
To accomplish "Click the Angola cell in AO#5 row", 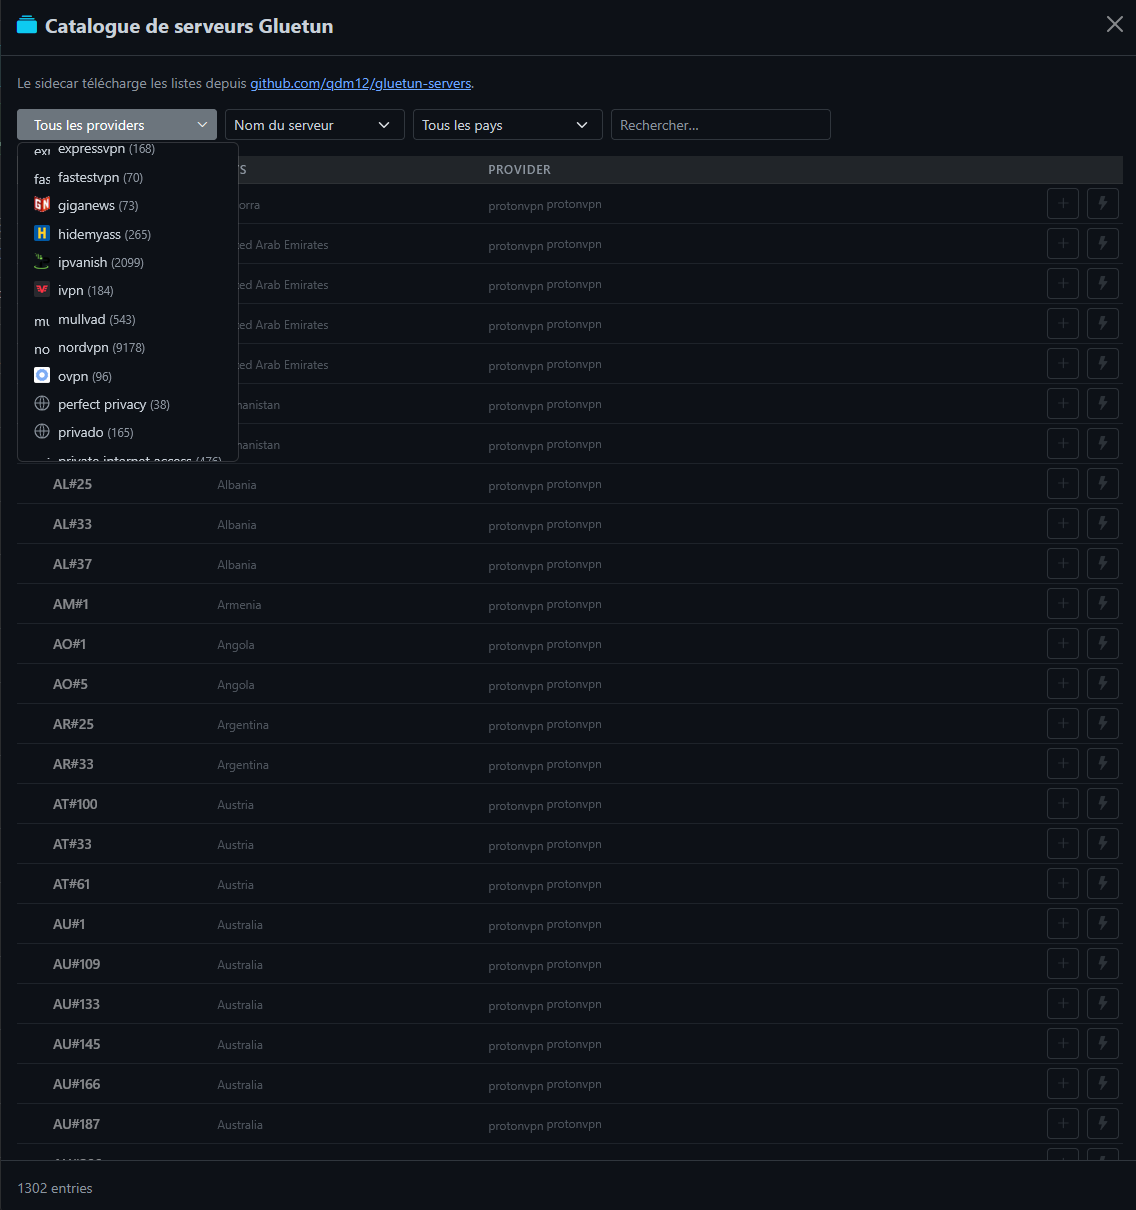I will tap(236, 685).
